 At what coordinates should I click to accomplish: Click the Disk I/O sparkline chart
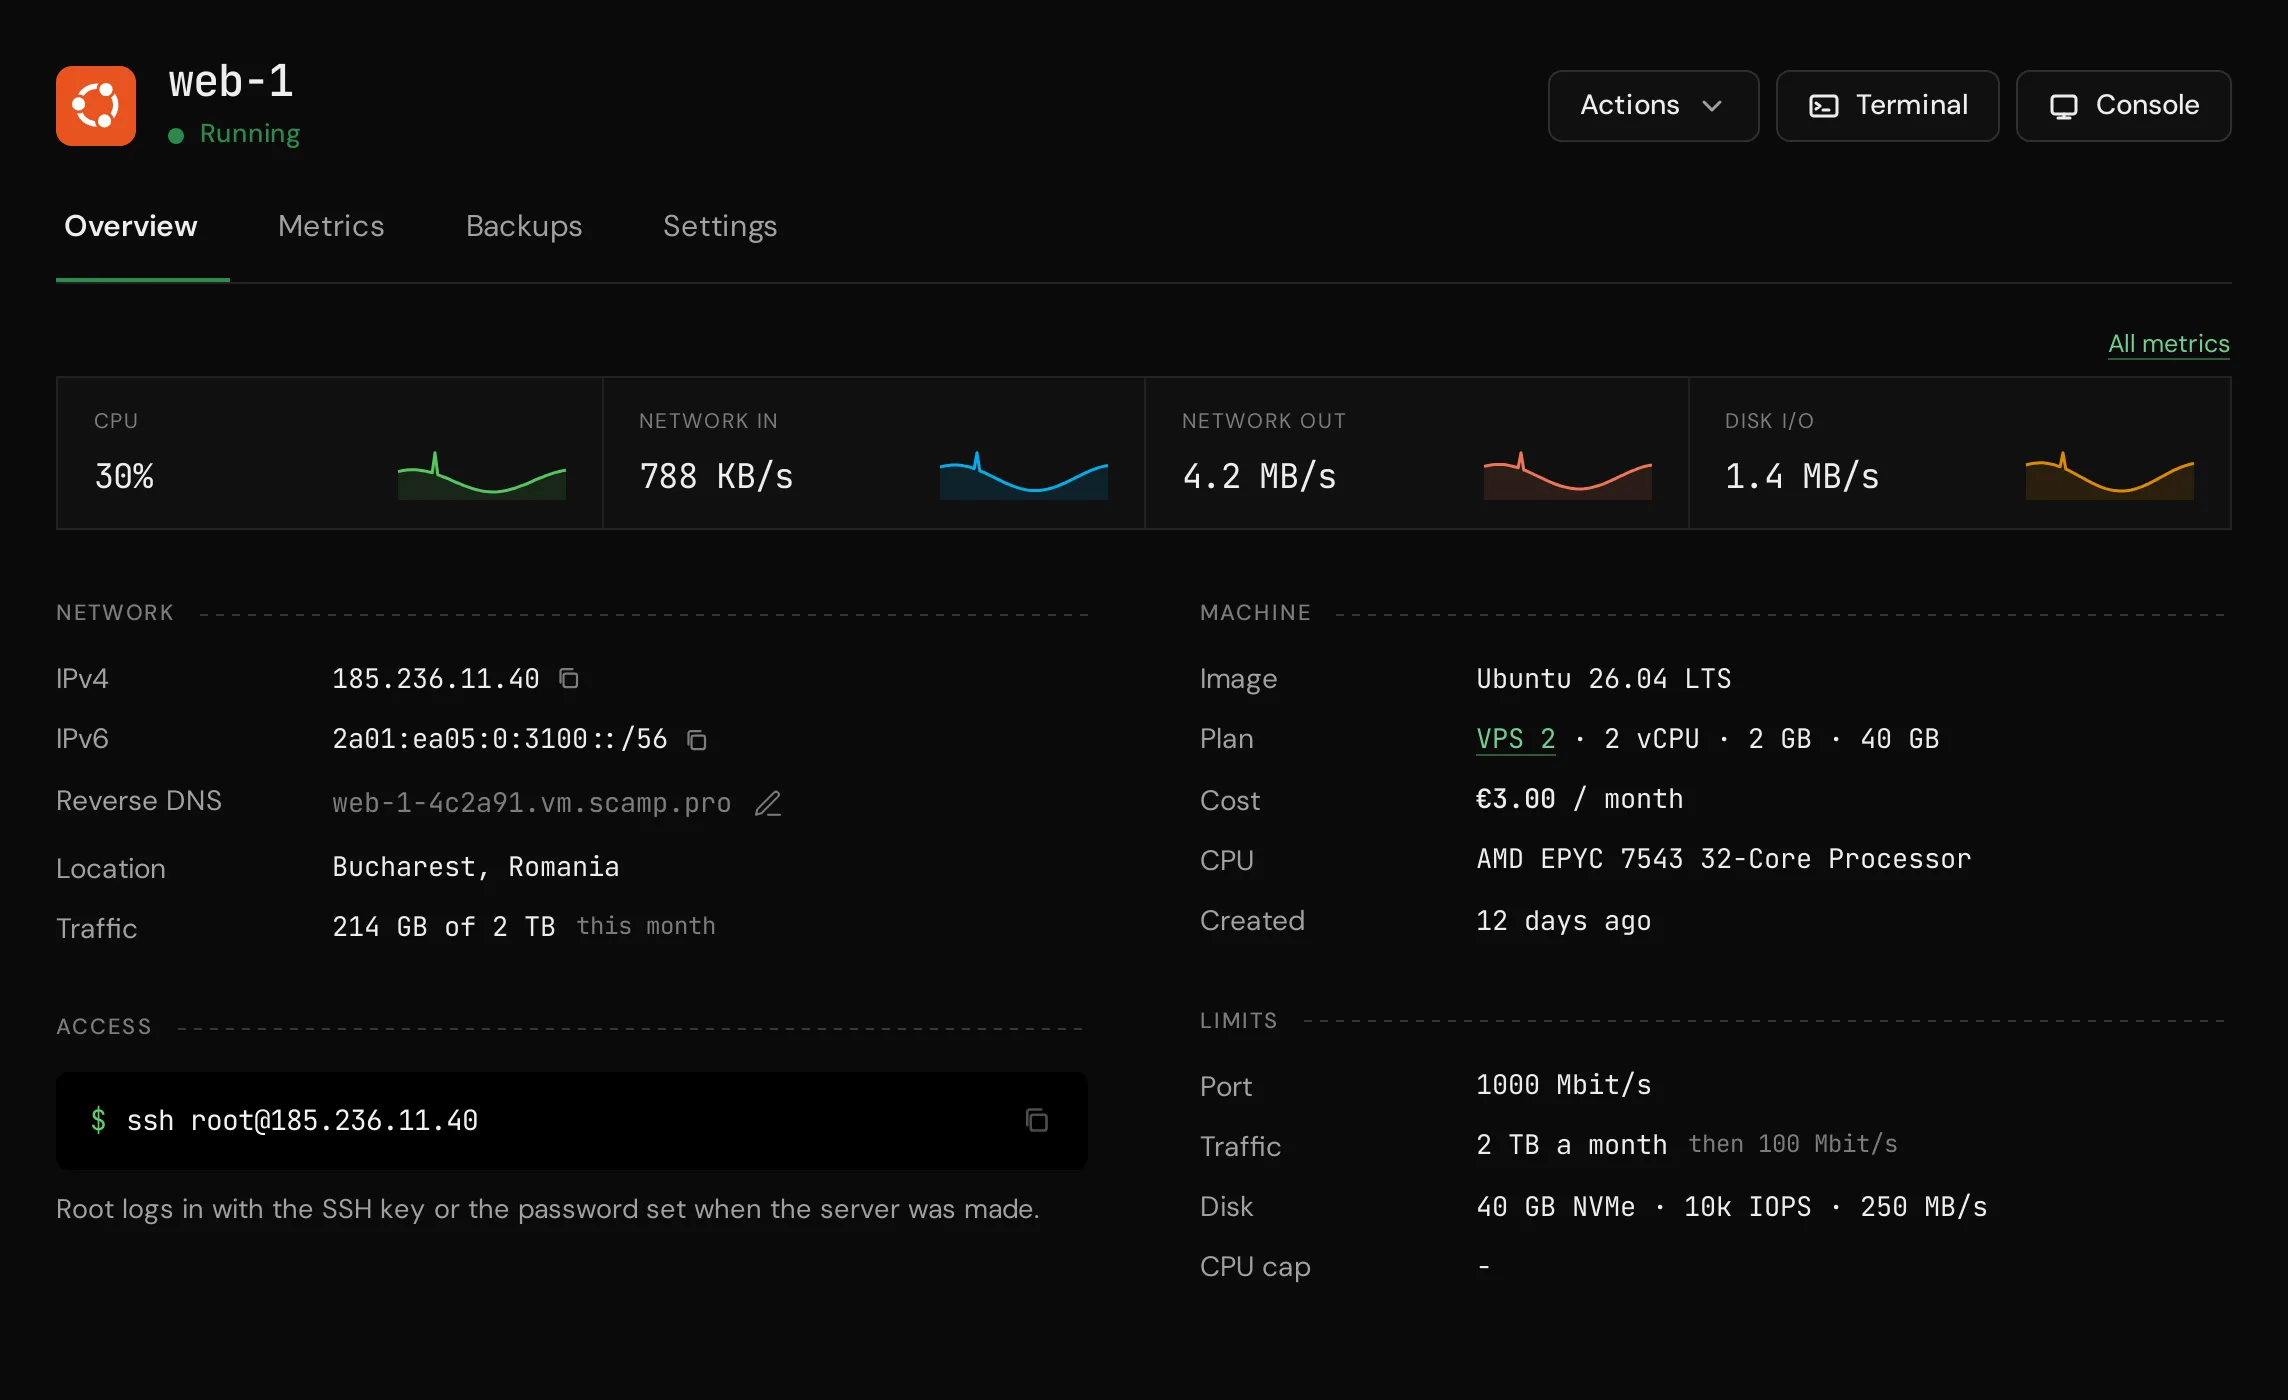[2110, 475]
